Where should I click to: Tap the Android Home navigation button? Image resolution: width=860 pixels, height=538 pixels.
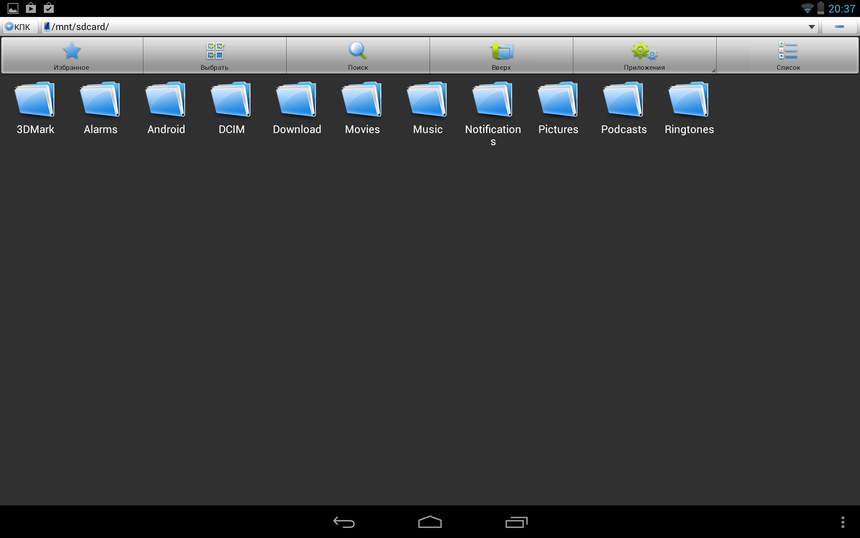[430, 522]
